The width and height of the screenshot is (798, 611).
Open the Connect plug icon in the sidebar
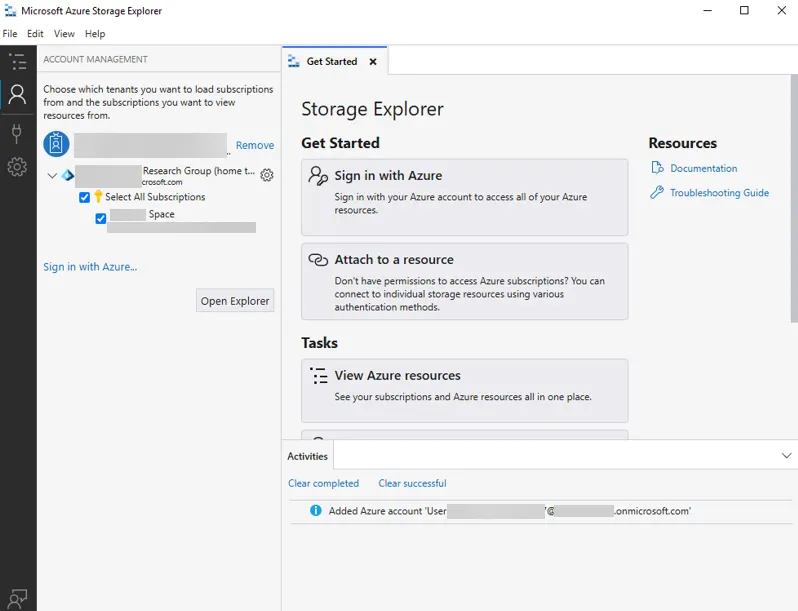pos(17,132)
